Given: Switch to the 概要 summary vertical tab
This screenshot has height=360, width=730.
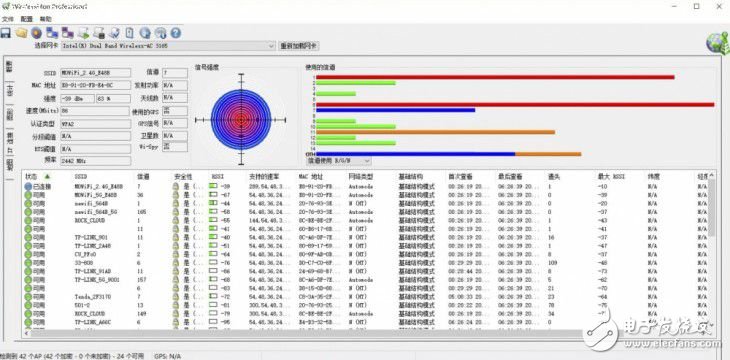Looking at the screenshot, I should [9, 67].
